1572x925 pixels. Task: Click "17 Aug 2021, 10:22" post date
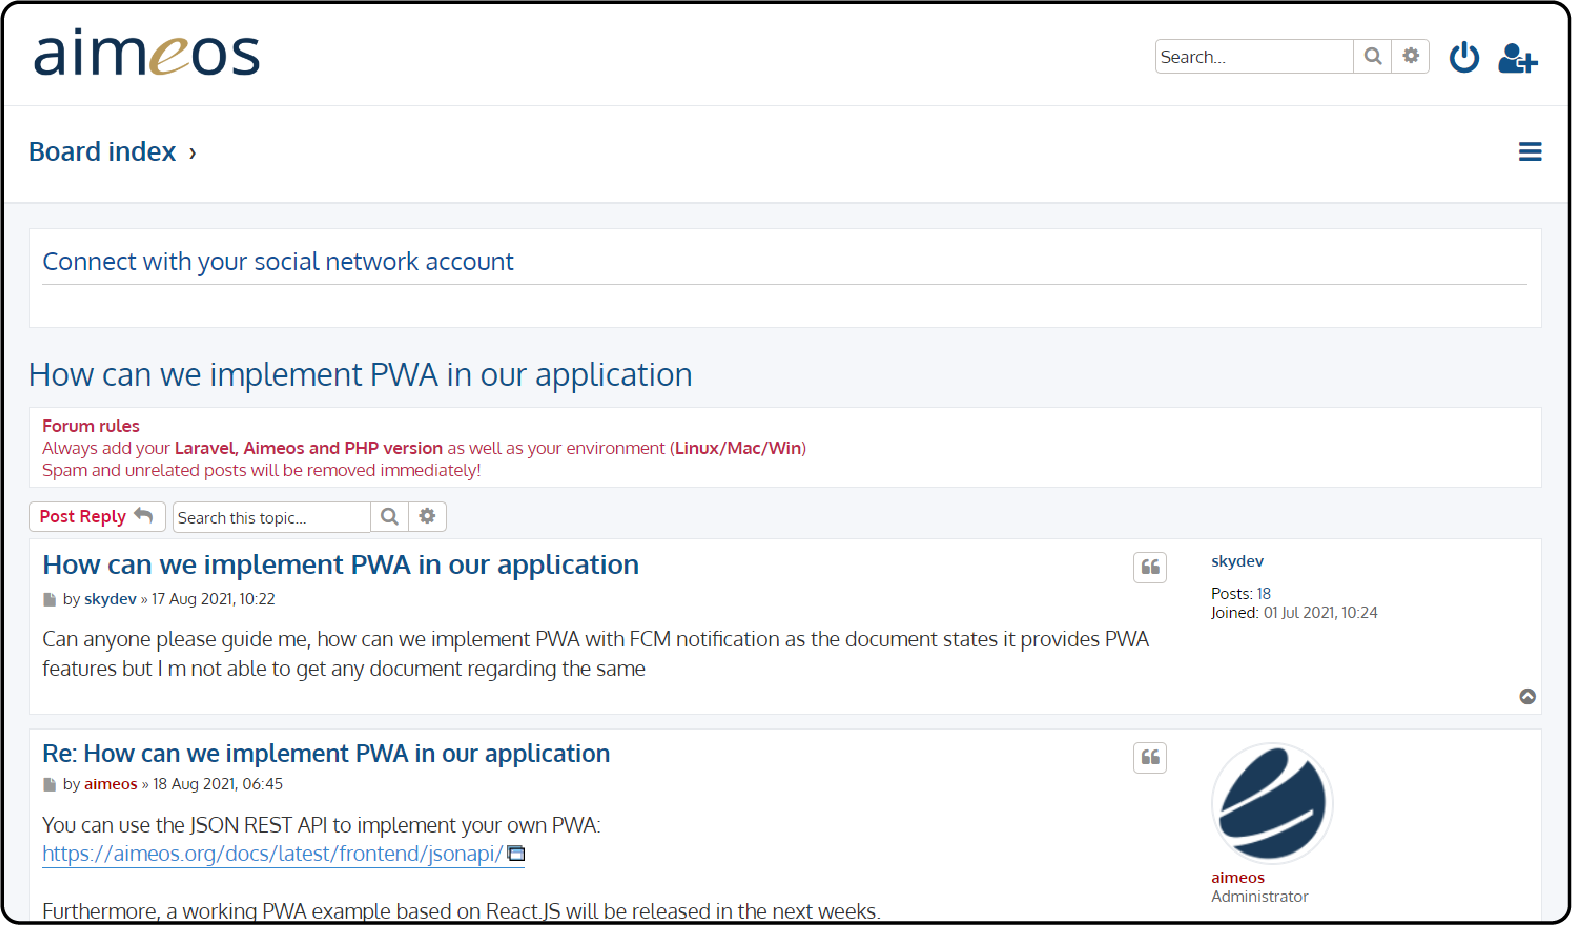[x=213, y=599]
